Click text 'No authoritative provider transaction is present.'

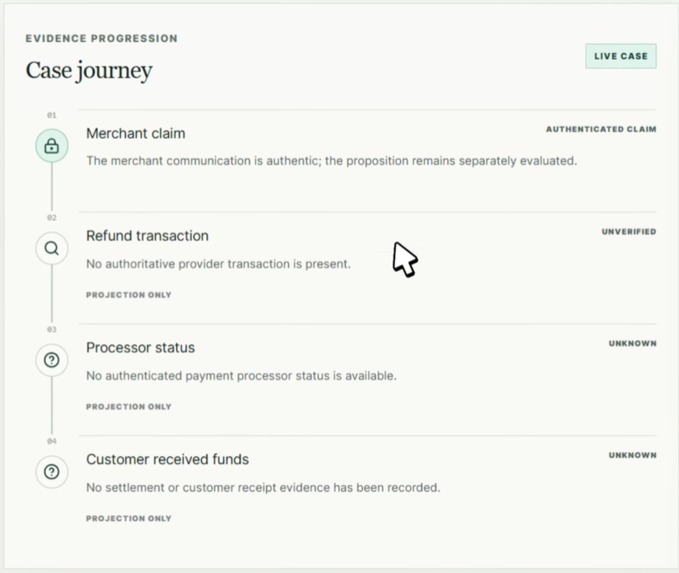point(218,264)
